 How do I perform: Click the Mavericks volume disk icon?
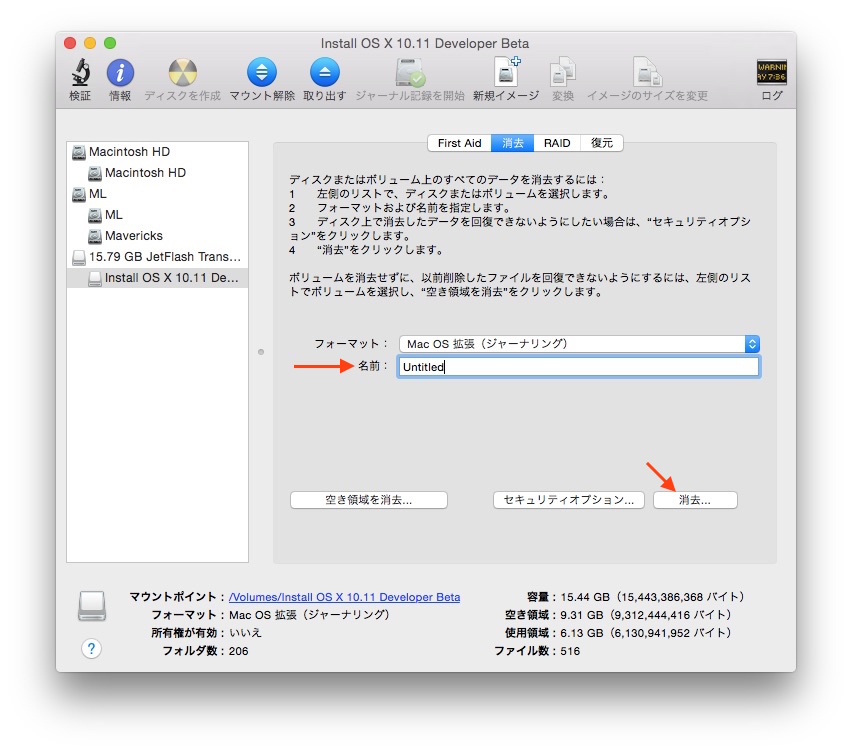coord(95,236)
